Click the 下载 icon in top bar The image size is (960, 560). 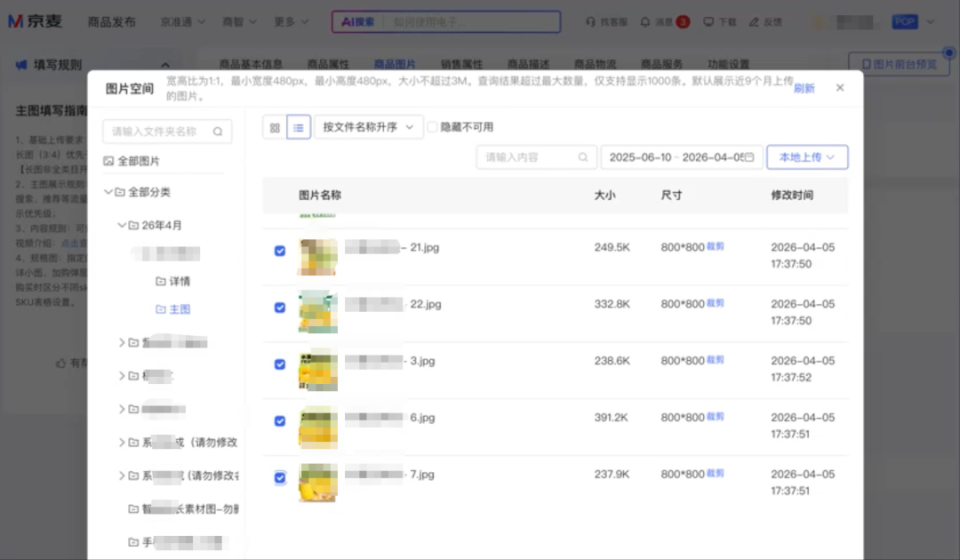tap(708, 21)
